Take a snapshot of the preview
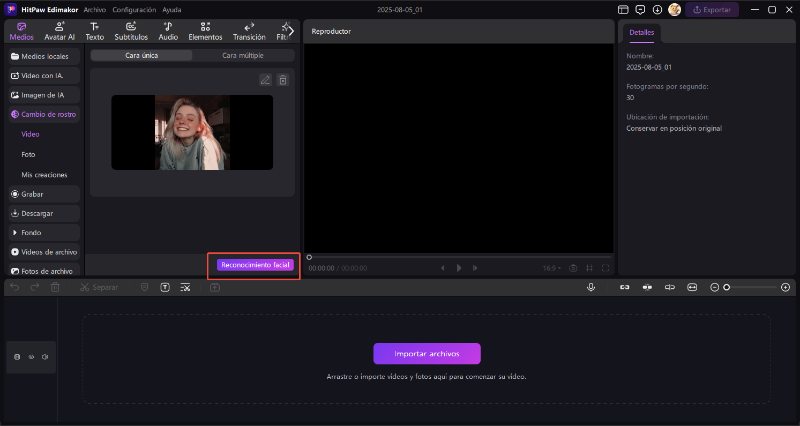 [x=573, y=268]
